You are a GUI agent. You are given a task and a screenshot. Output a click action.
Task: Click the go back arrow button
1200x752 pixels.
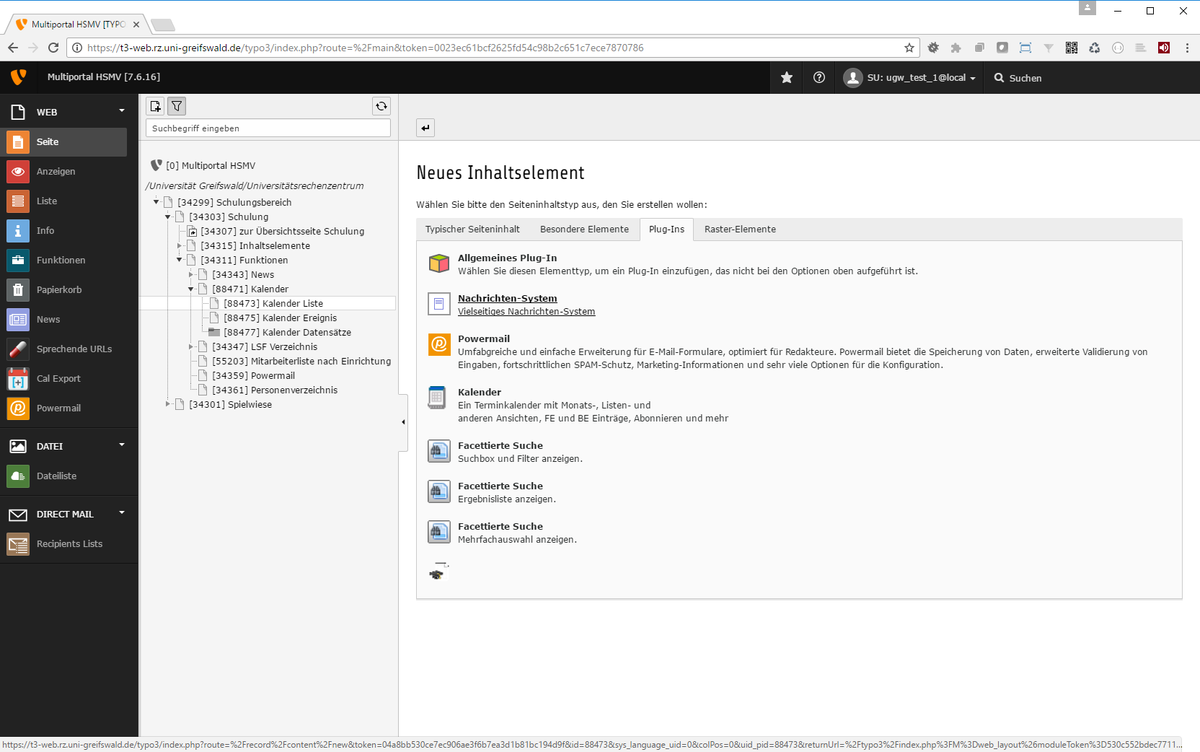click(426, 128)
